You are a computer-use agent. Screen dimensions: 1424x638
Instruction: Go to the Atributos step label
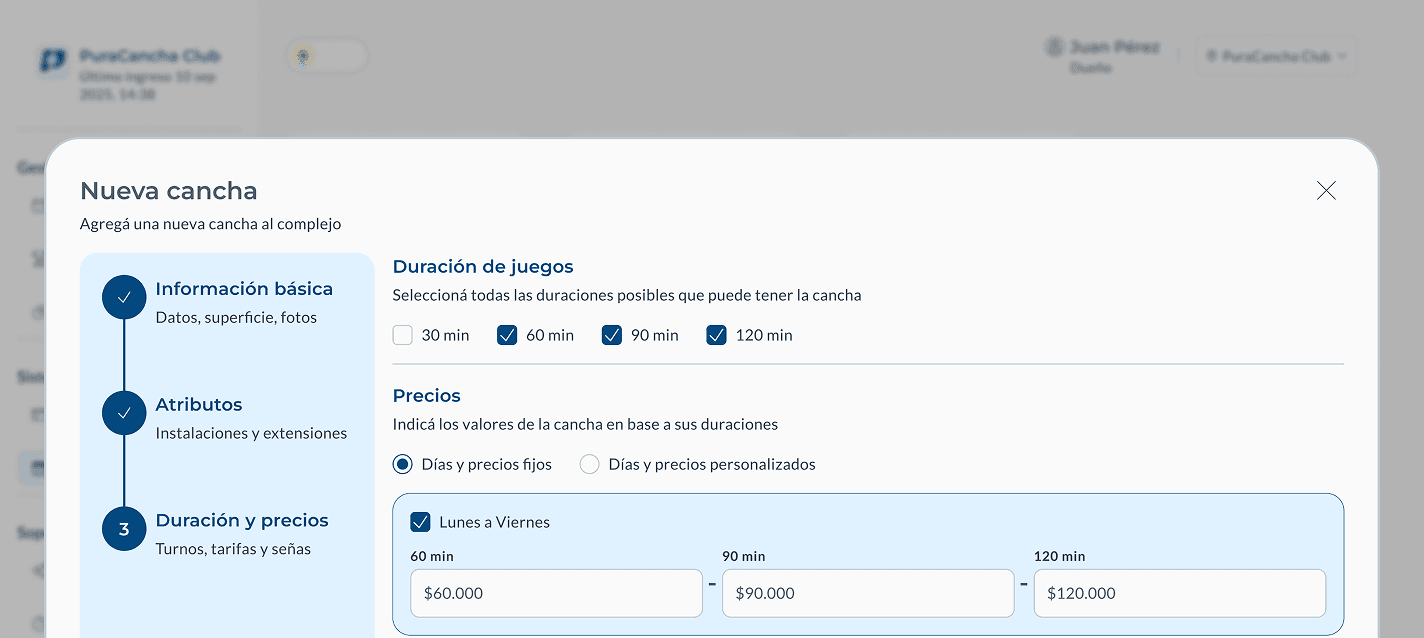click(199, 405)
